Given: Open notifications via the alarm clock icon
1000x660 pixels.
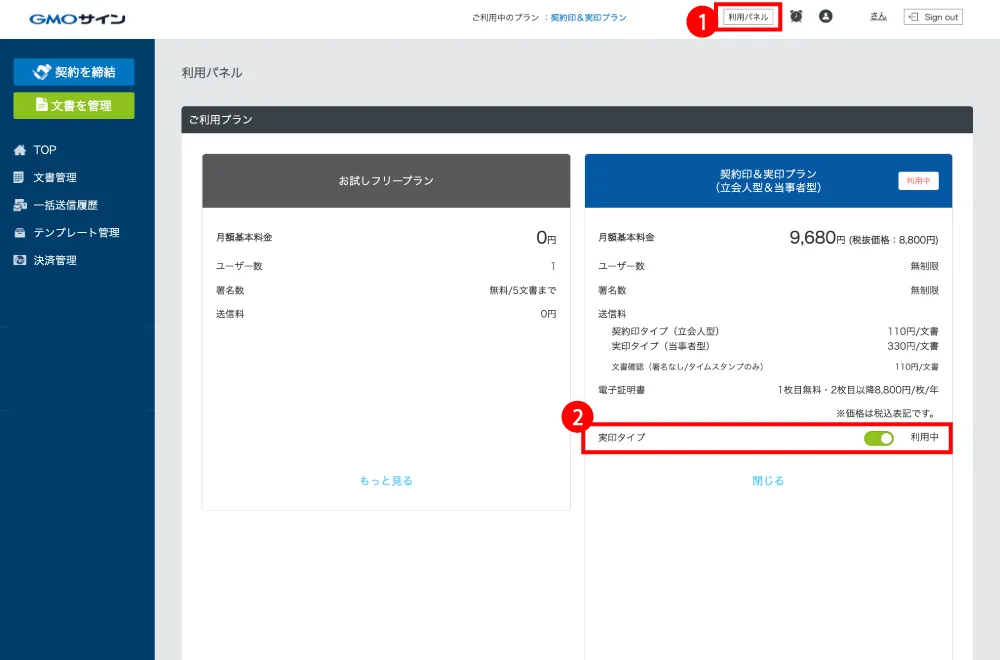Looking at the screenshot, I should click(x=797, y=16).
